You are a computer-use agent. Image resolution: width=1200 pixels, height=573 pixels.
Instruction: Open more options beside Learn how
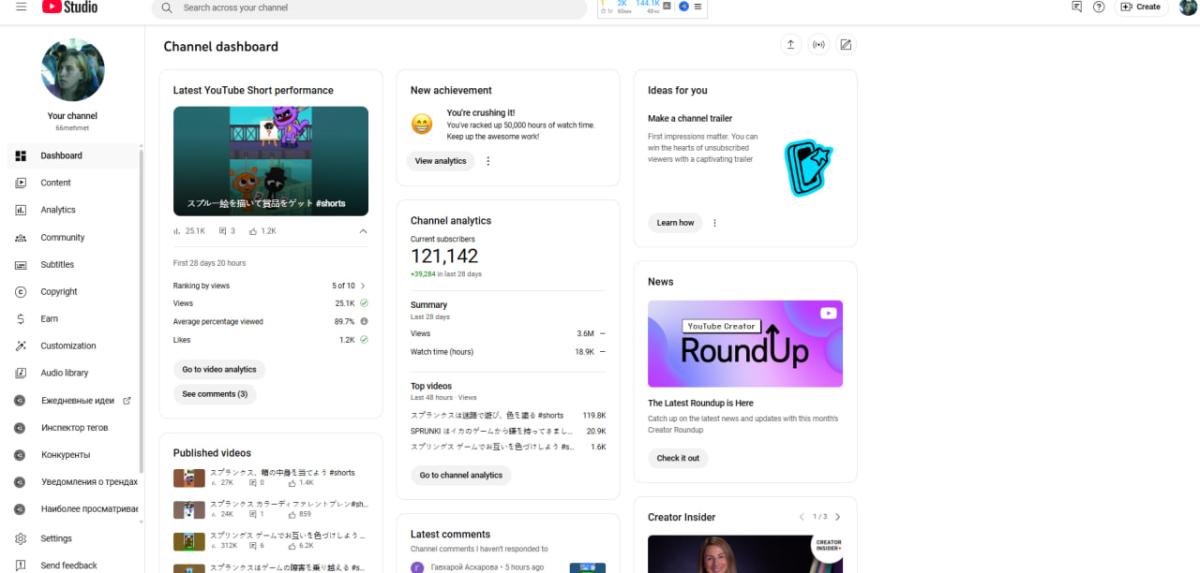[x=714, y=223]
